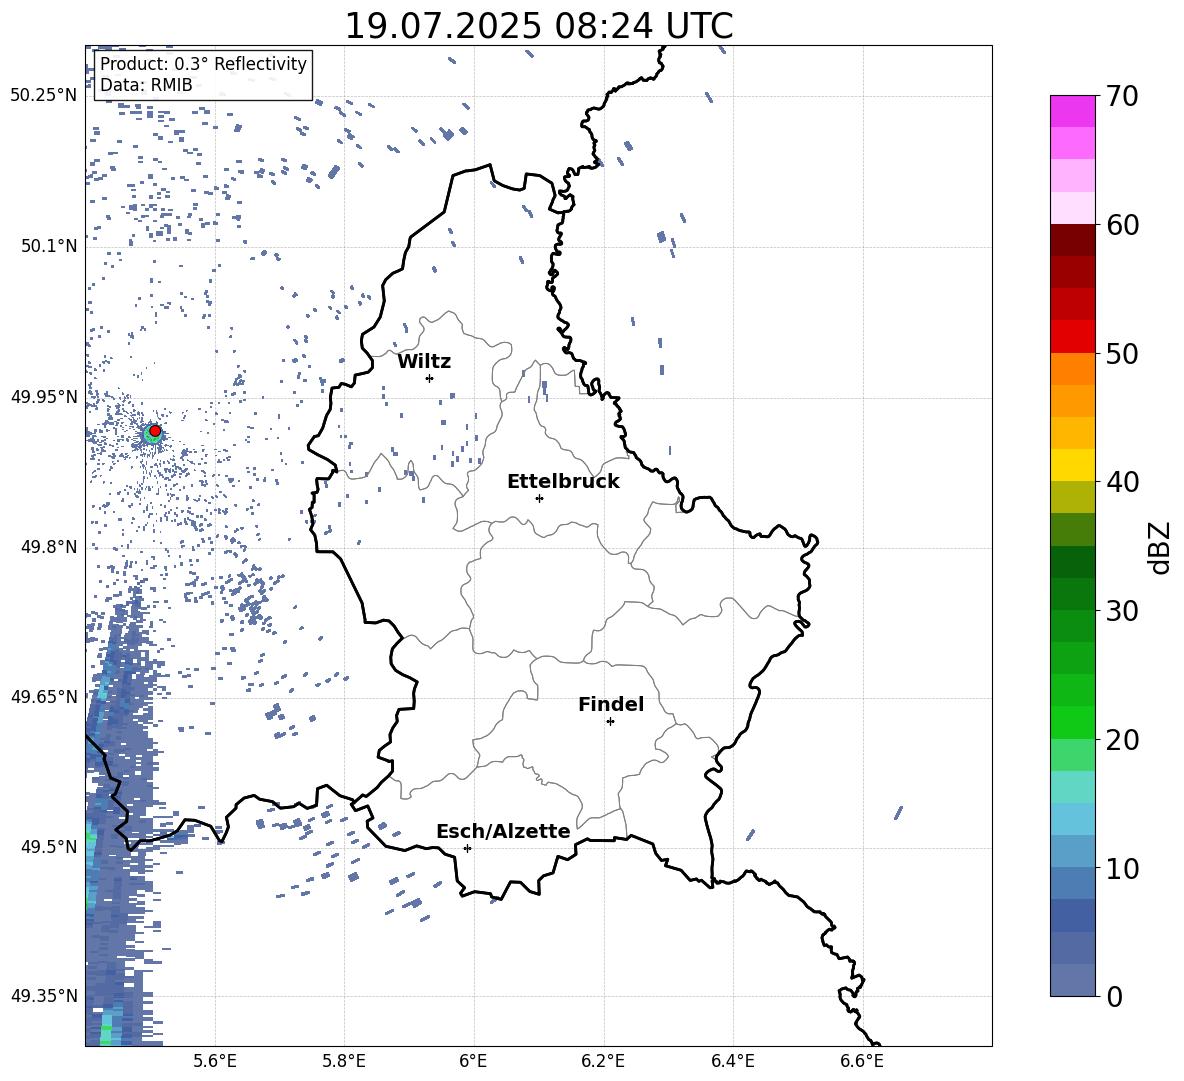This screenshot has height=1081, width=1184.
Task: Click the dBZ colorbar axis label
Action: 1160,547
